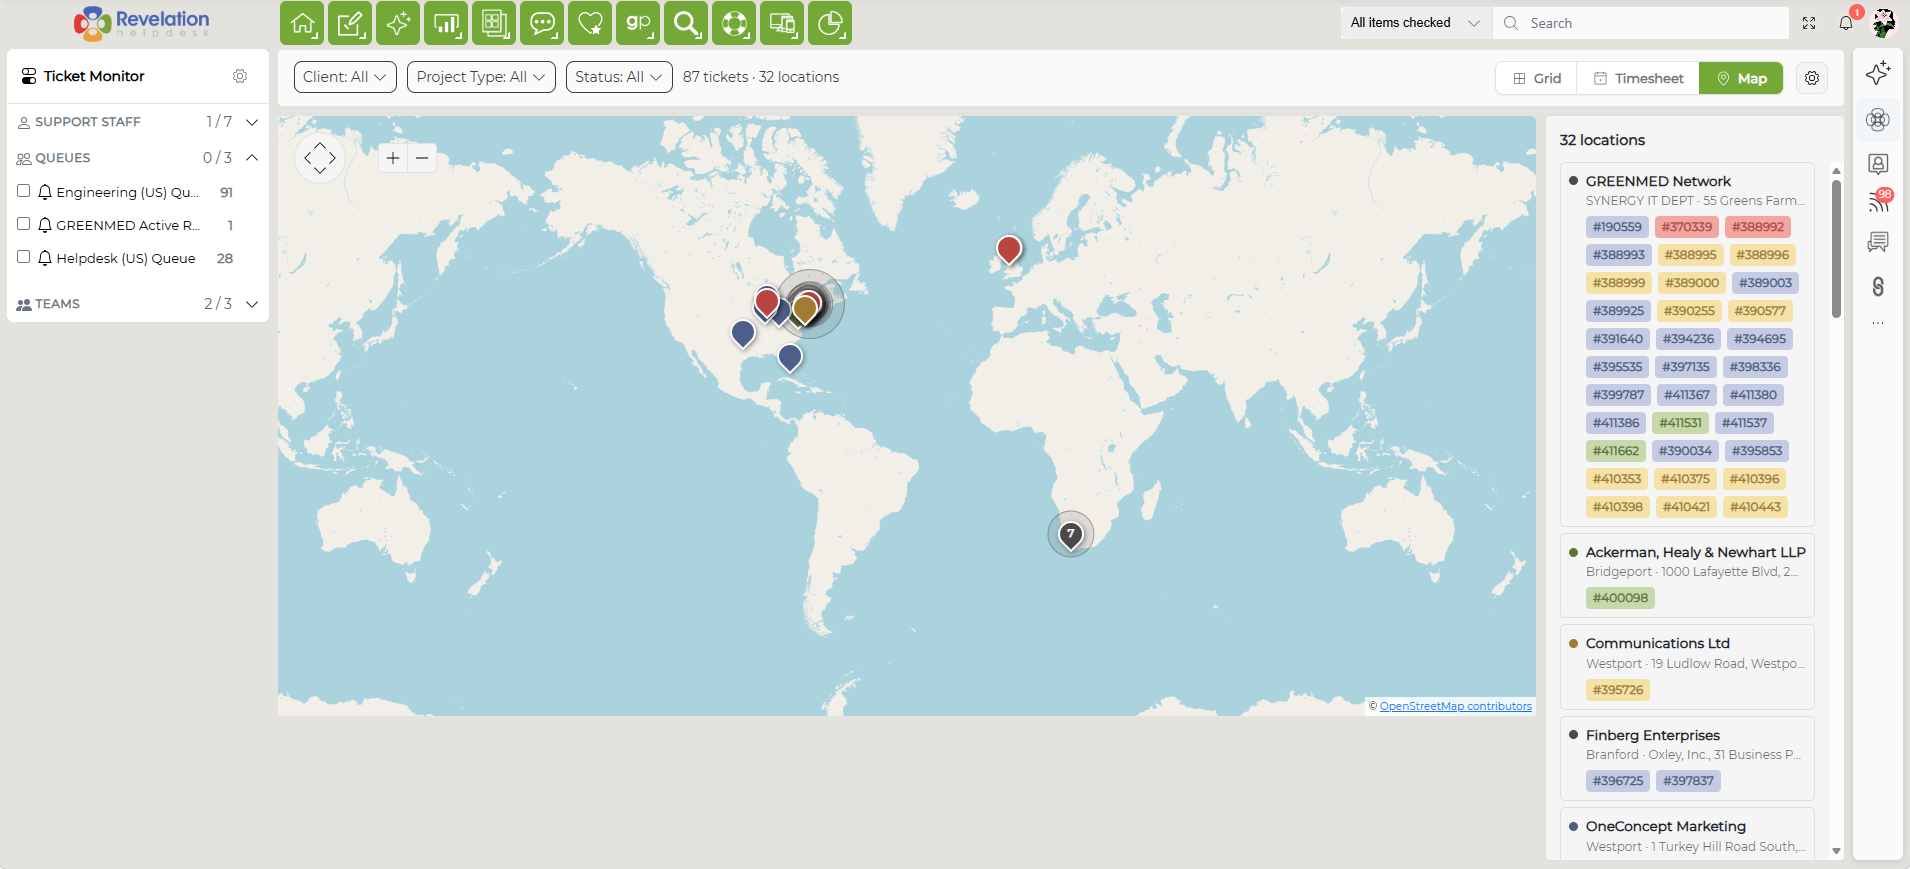Zoom in the map with plus button
The height and width of the screenshot is (869, 1910).
coord(393,158)
